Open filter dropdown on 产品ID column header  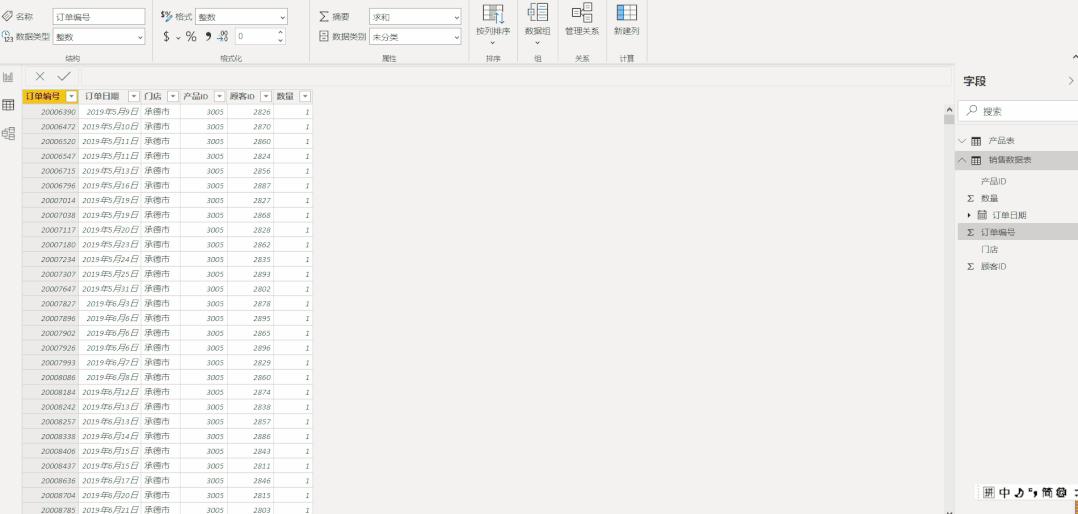pyautogui.click(x=219, y=96)
